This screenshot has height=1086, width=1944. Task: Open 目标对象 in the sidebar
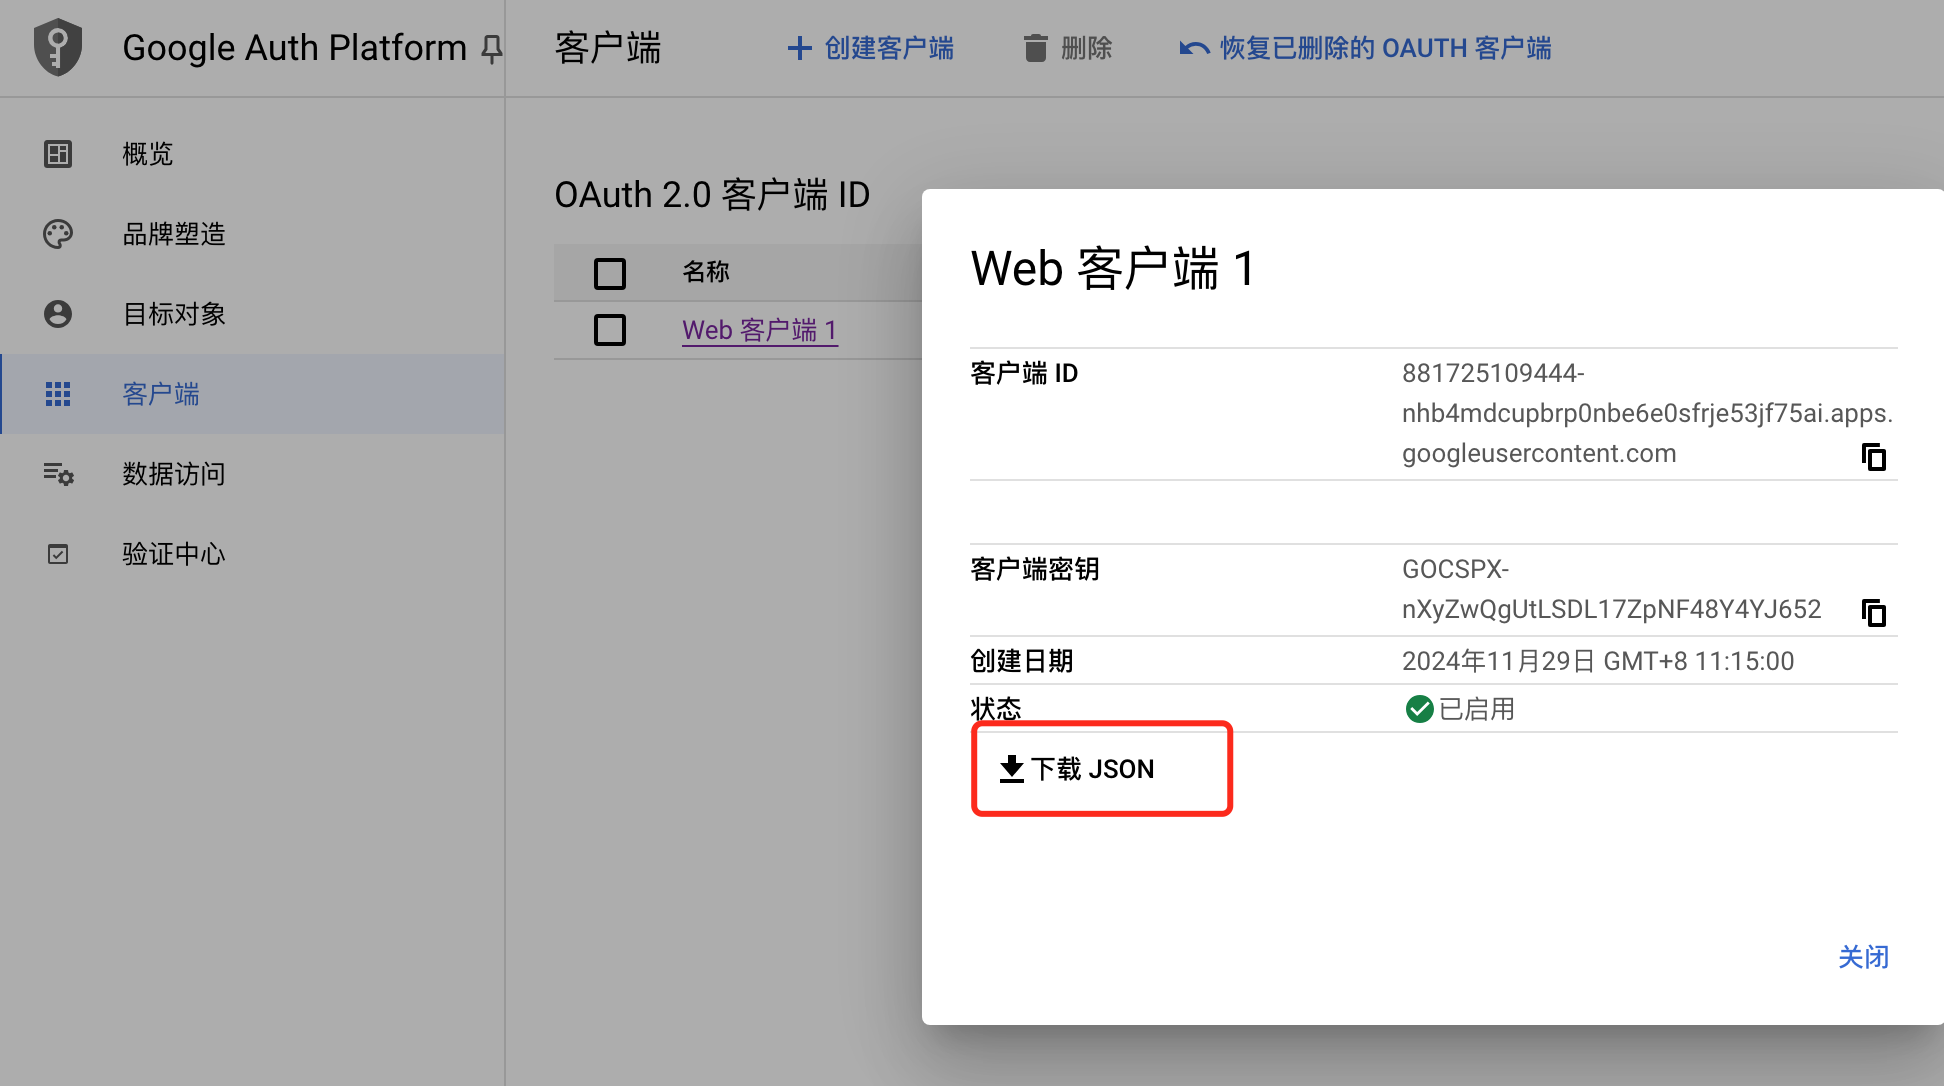click(x=252, y=314)
